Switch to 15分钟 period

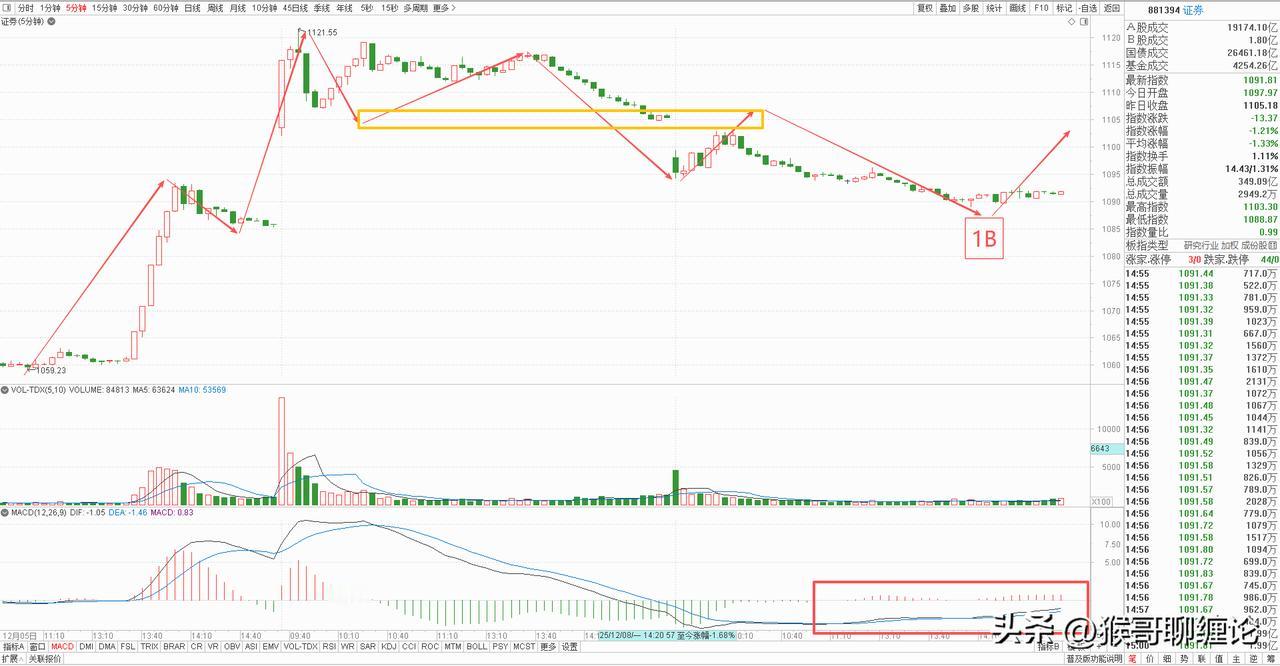click(x=104, y=7)
